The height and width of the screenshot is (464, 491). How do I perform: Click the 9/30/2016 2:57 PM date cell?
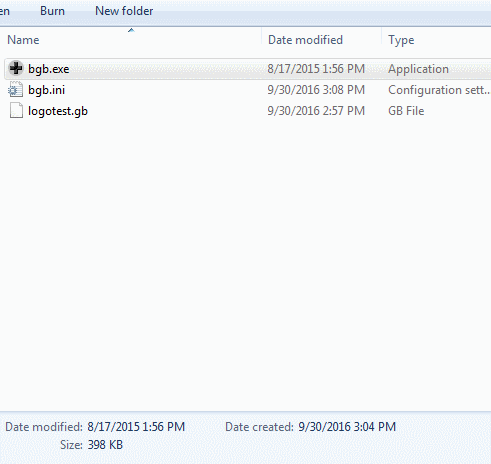(x=316, y=111)
